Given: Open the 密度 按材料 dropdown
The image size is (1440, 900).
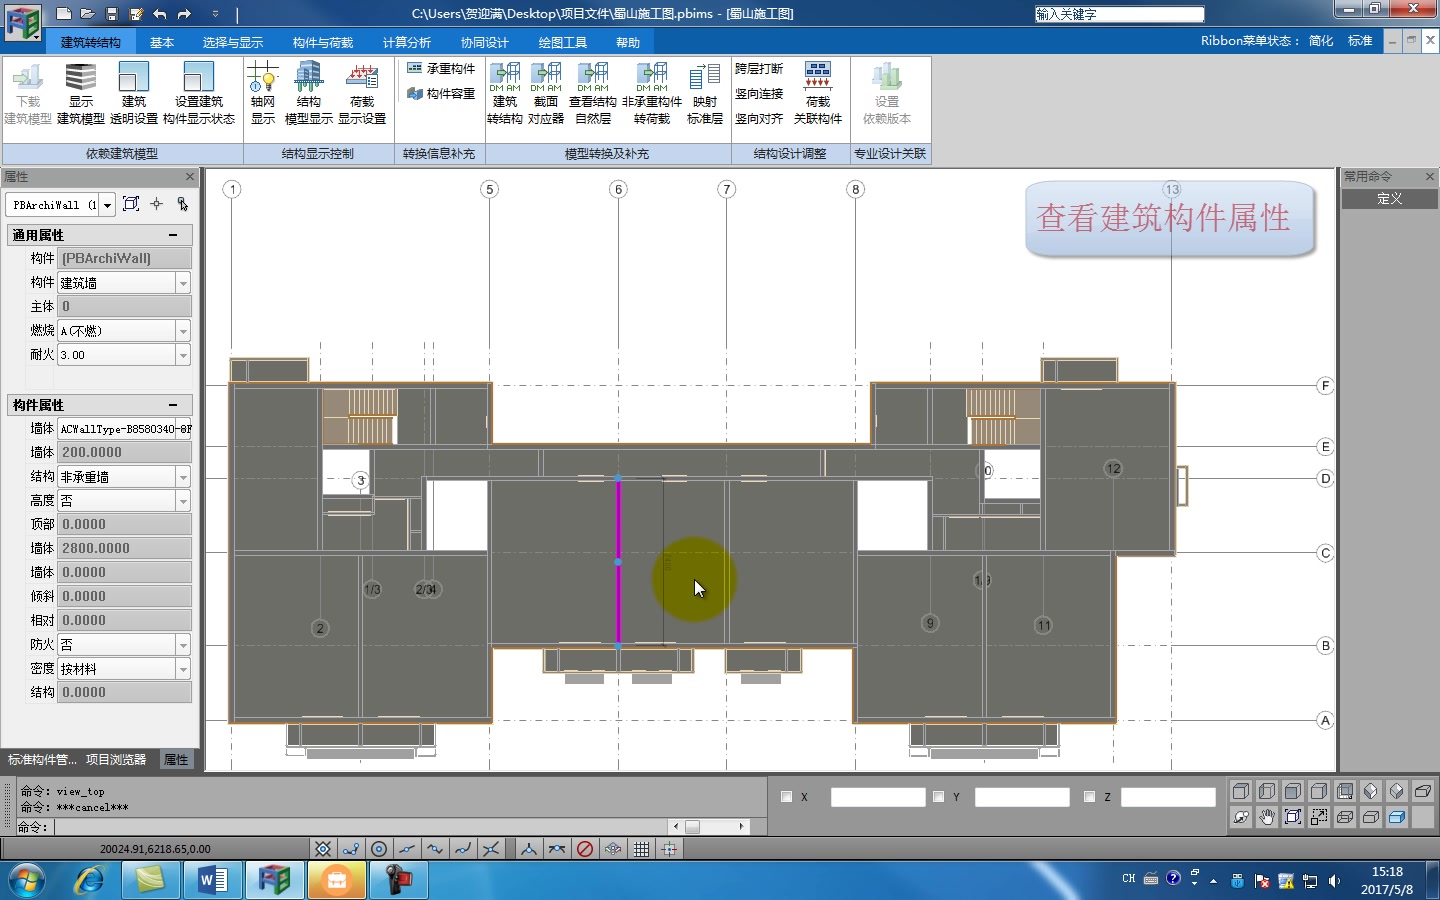Looking at the screenshot, I should pos(182,668).
